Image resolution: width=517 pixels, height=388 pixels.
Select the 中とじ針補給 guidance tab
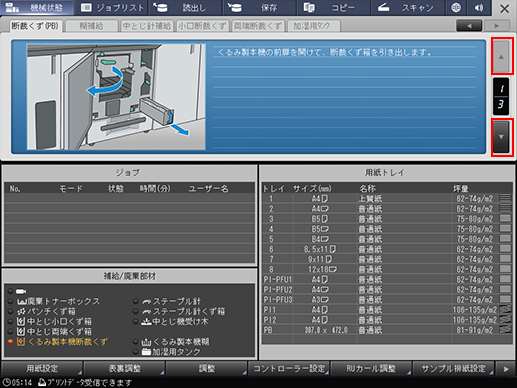click(x=147, y=26)
